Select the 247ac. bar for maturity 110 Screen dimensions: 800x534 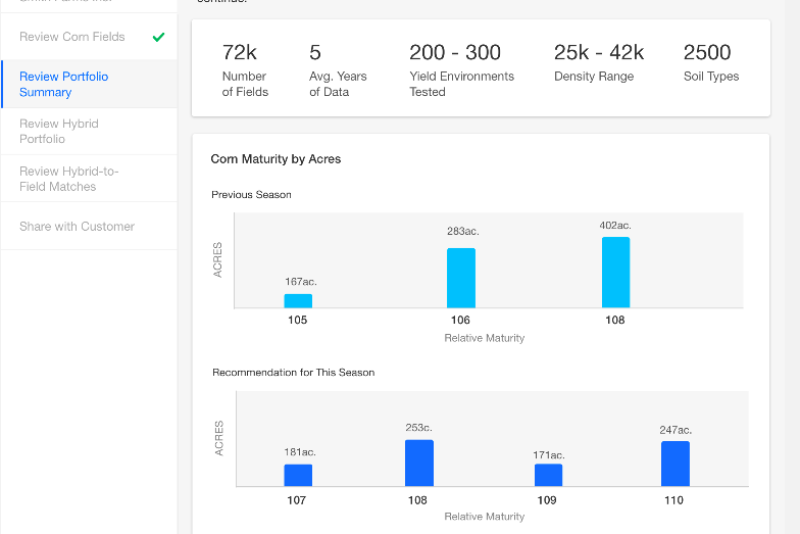676,464
